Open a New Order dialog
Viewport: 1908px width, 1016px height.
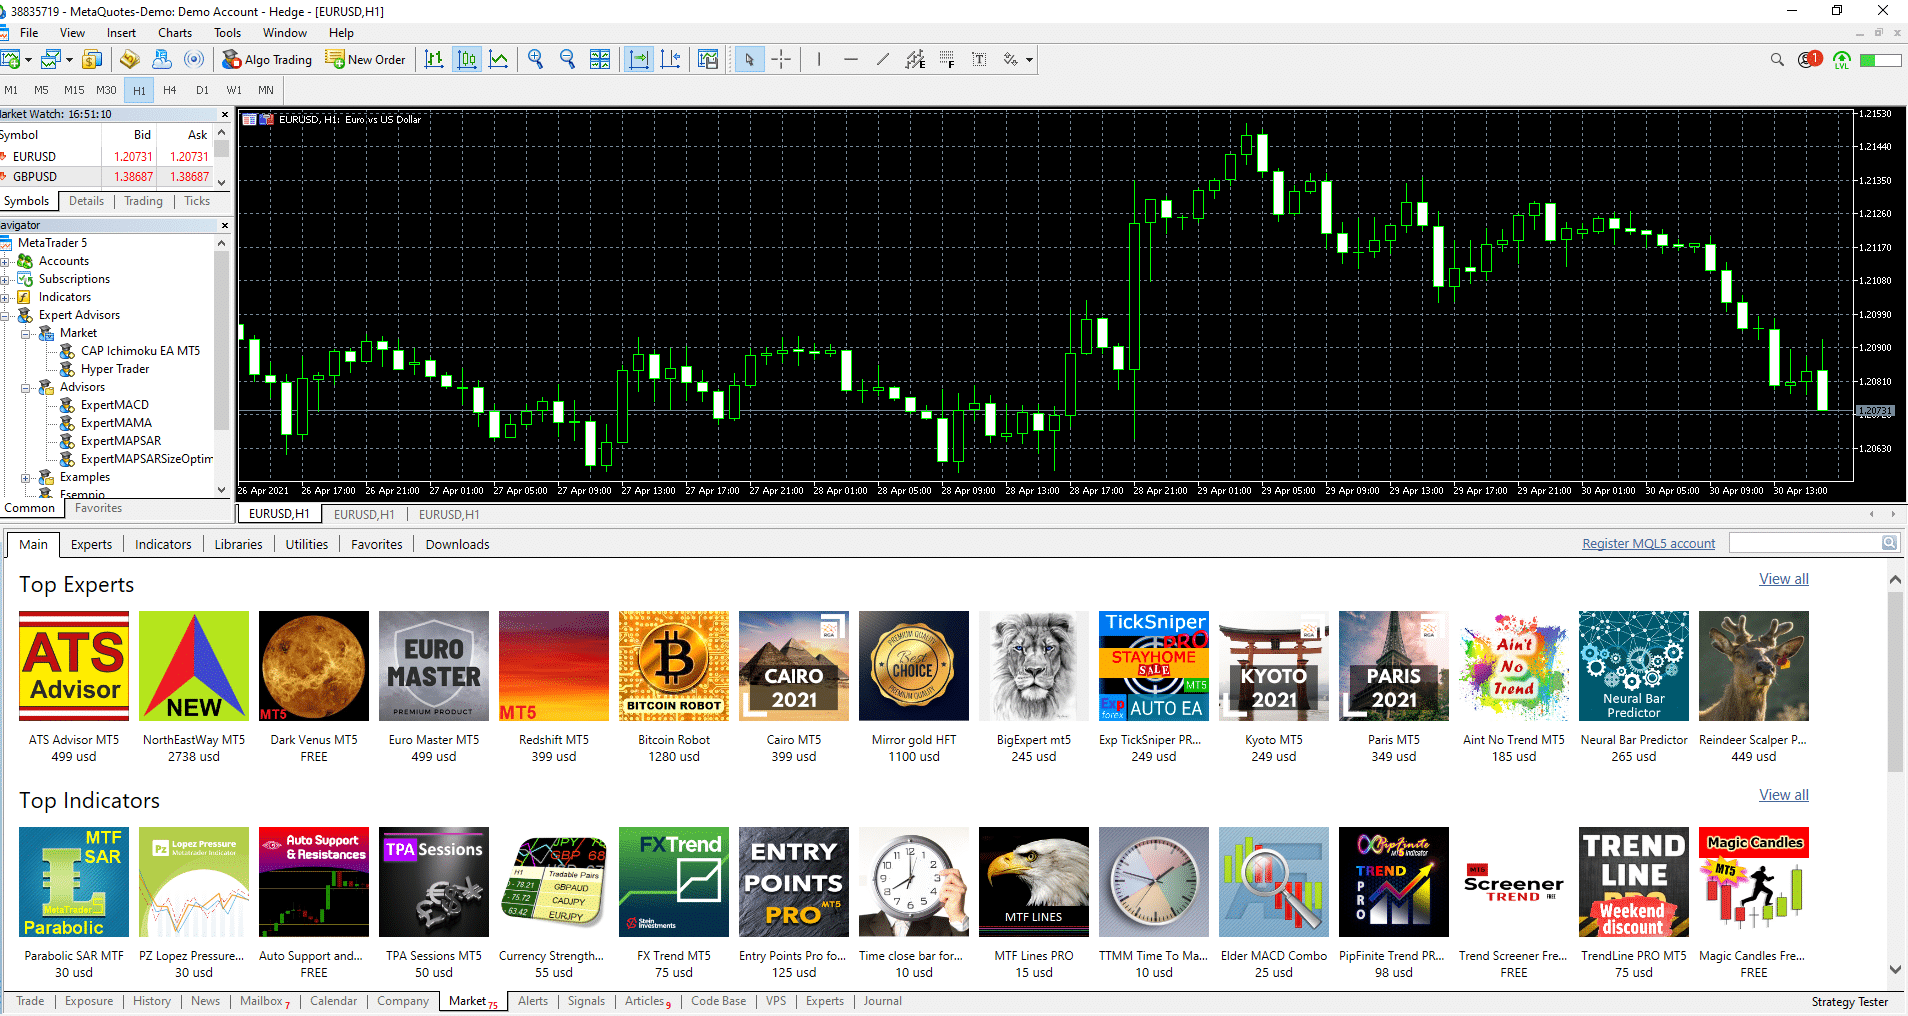point(366,59)
